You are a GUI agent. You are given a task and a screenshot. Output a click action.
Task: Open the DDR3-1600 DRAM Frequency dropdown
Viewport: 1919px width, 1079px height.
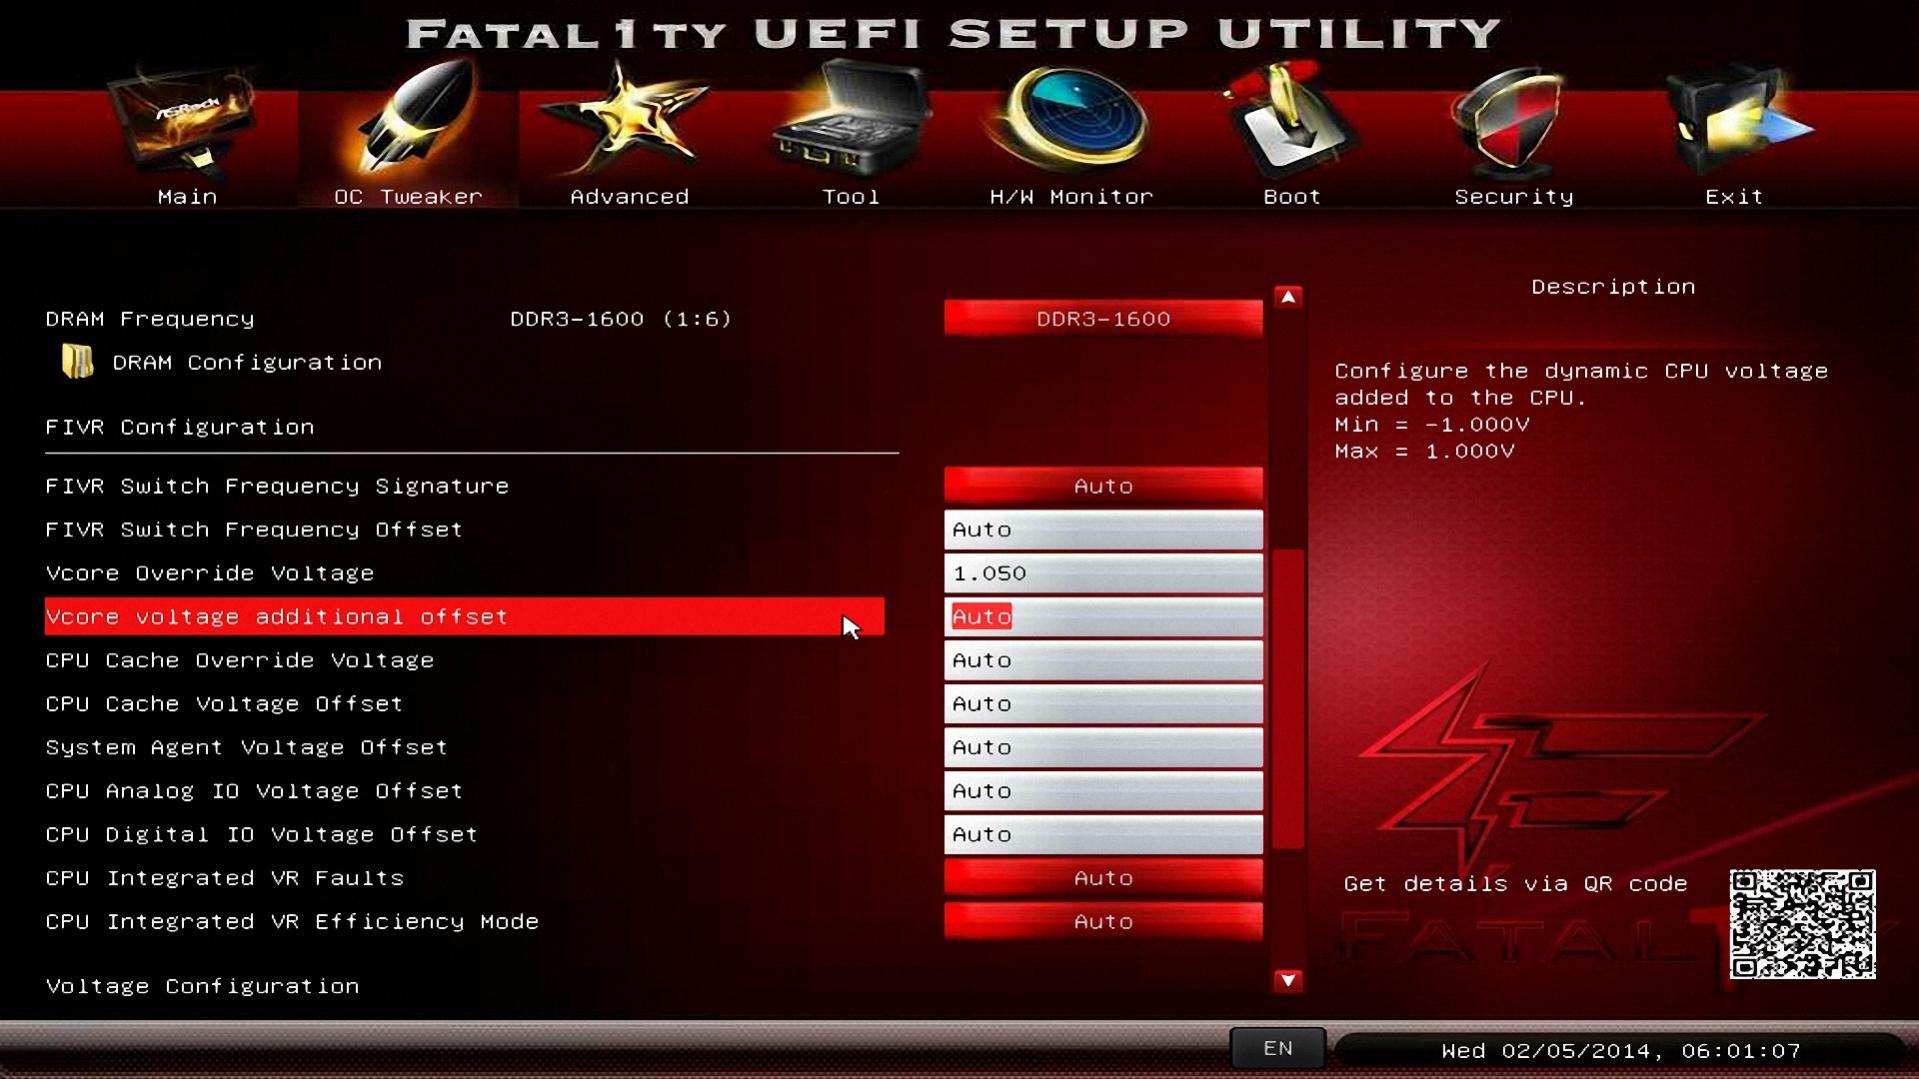click(1103, 318)
